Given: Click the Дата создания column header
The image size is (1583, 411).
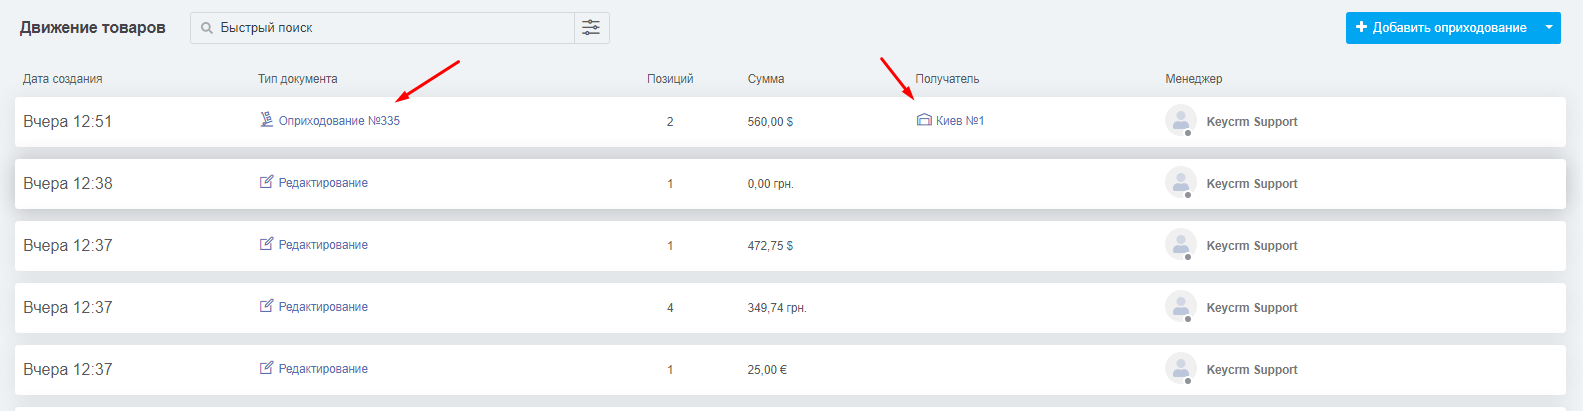Looking at the screenshot, I should (63, 79).
